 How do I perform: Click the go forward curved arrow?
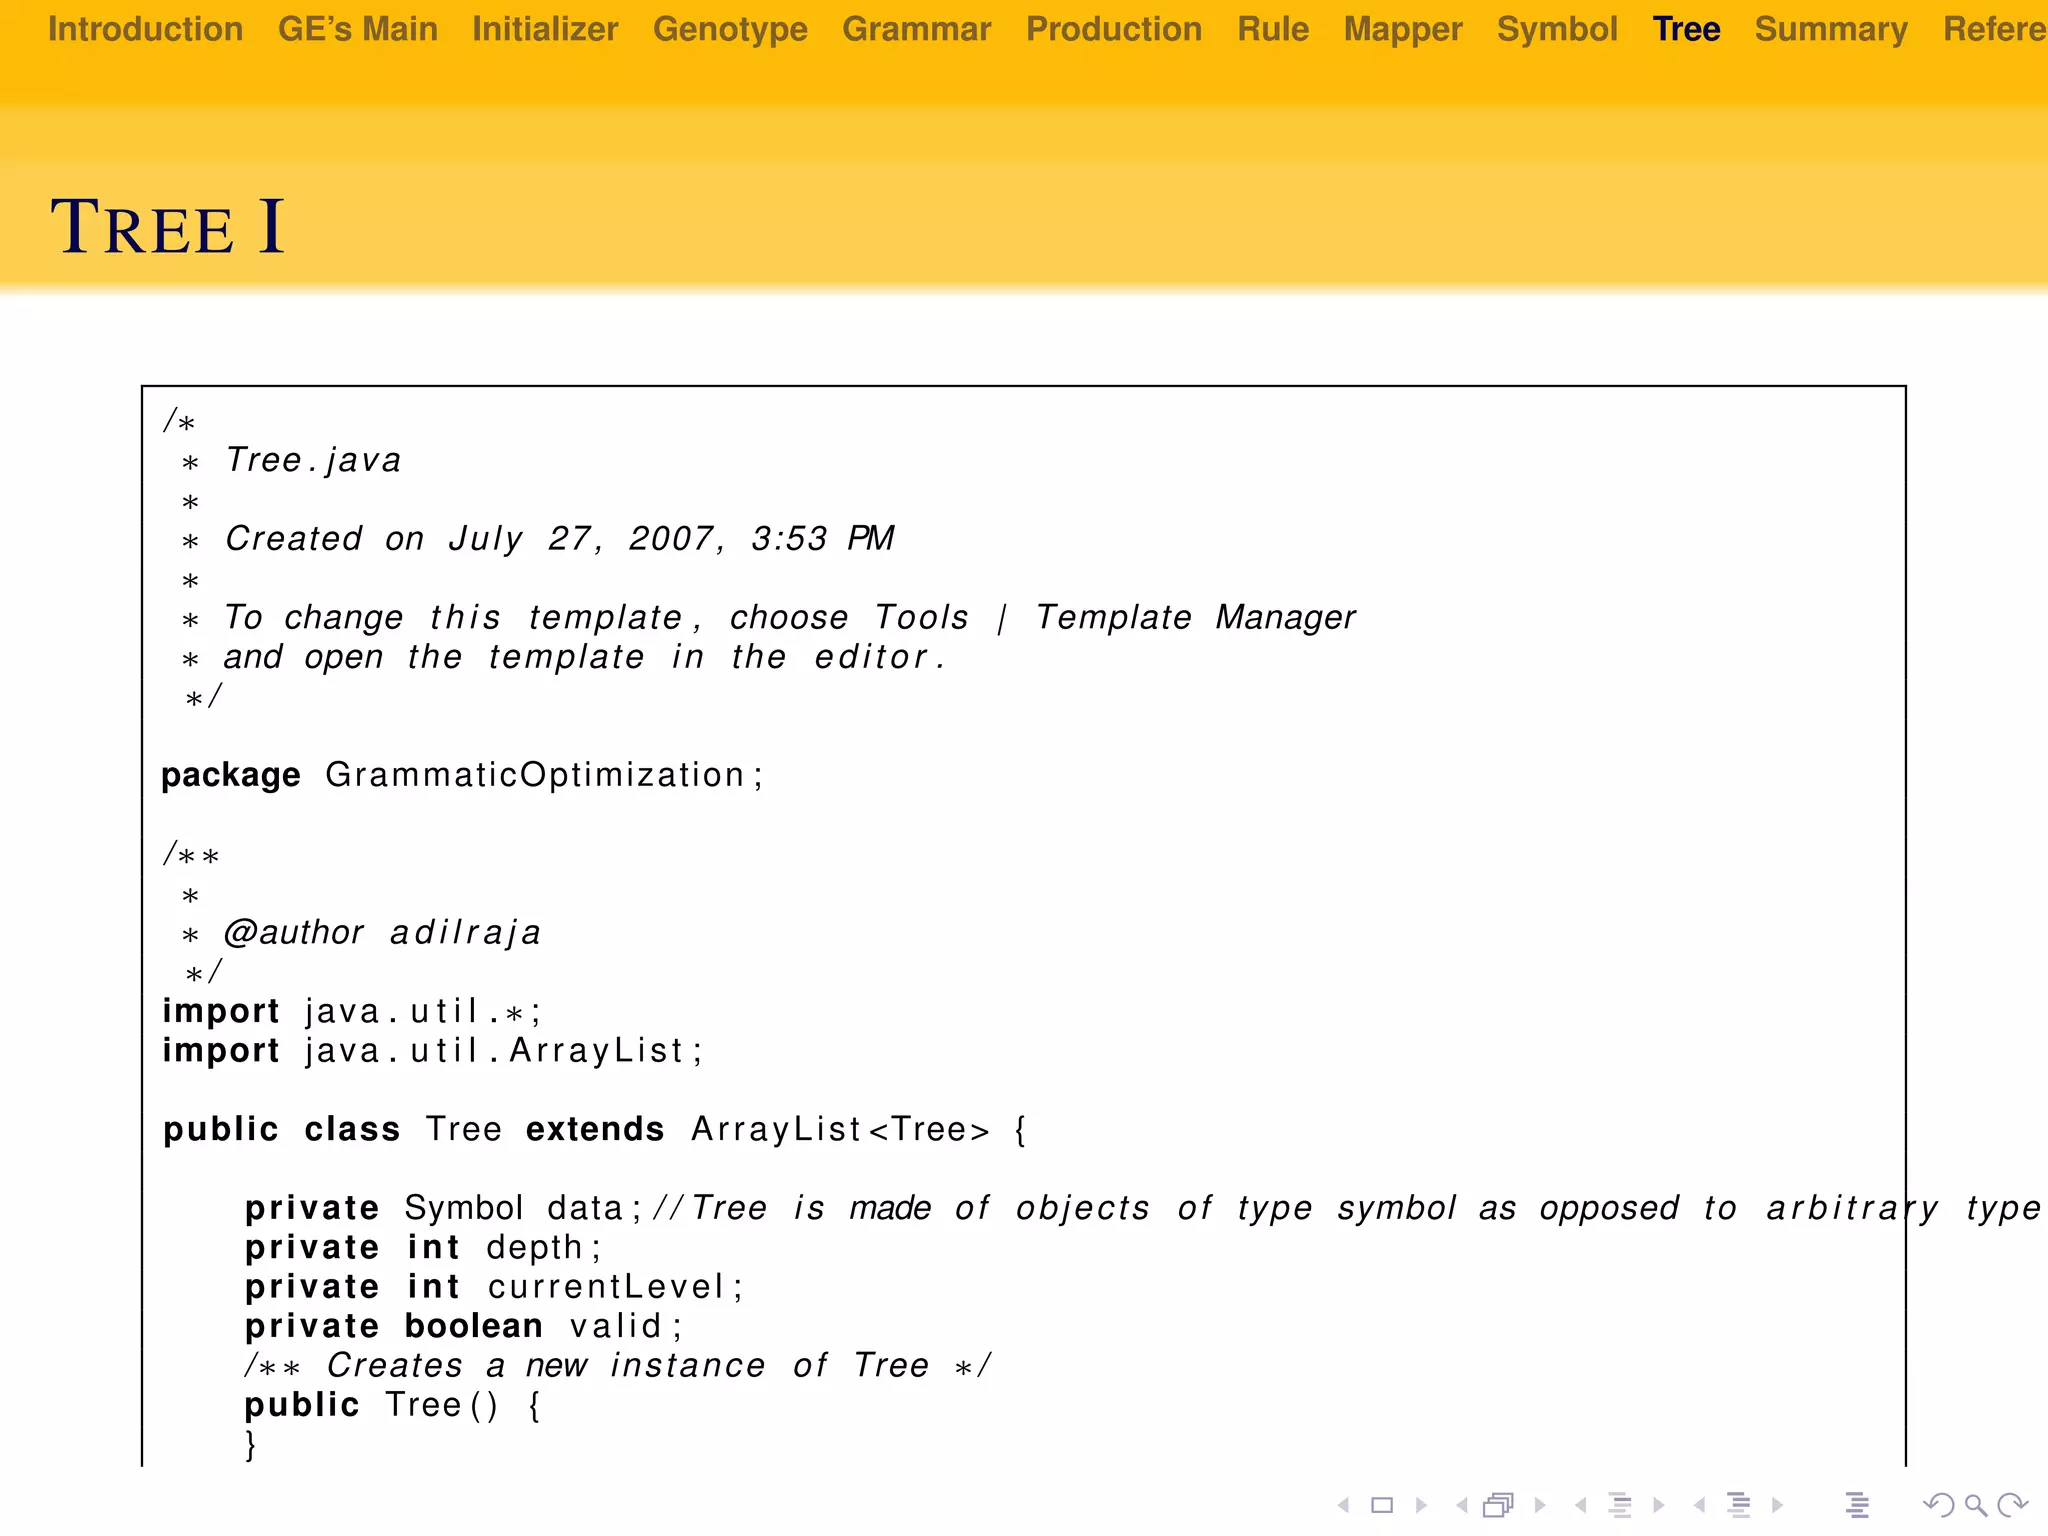[2012, 1505]
